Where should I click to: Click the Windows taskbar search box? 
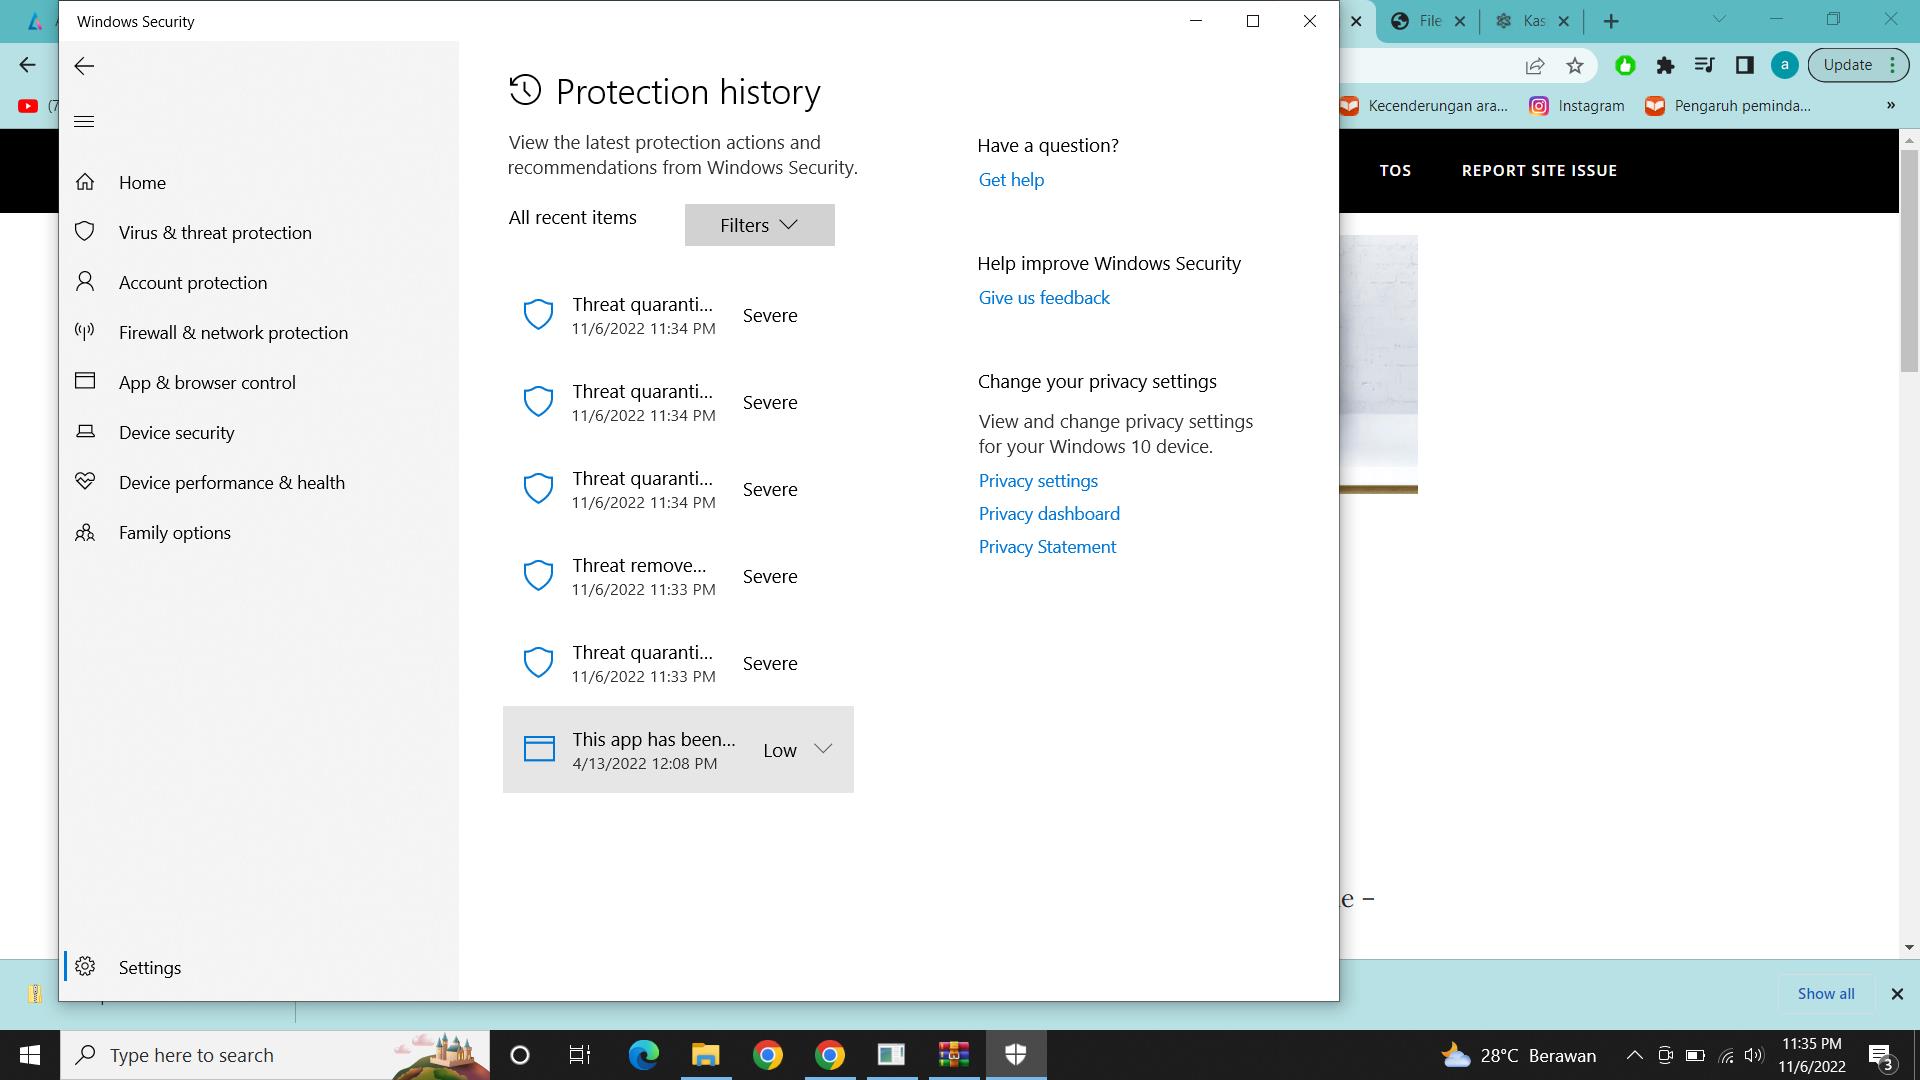click(x=240, y=1055)
